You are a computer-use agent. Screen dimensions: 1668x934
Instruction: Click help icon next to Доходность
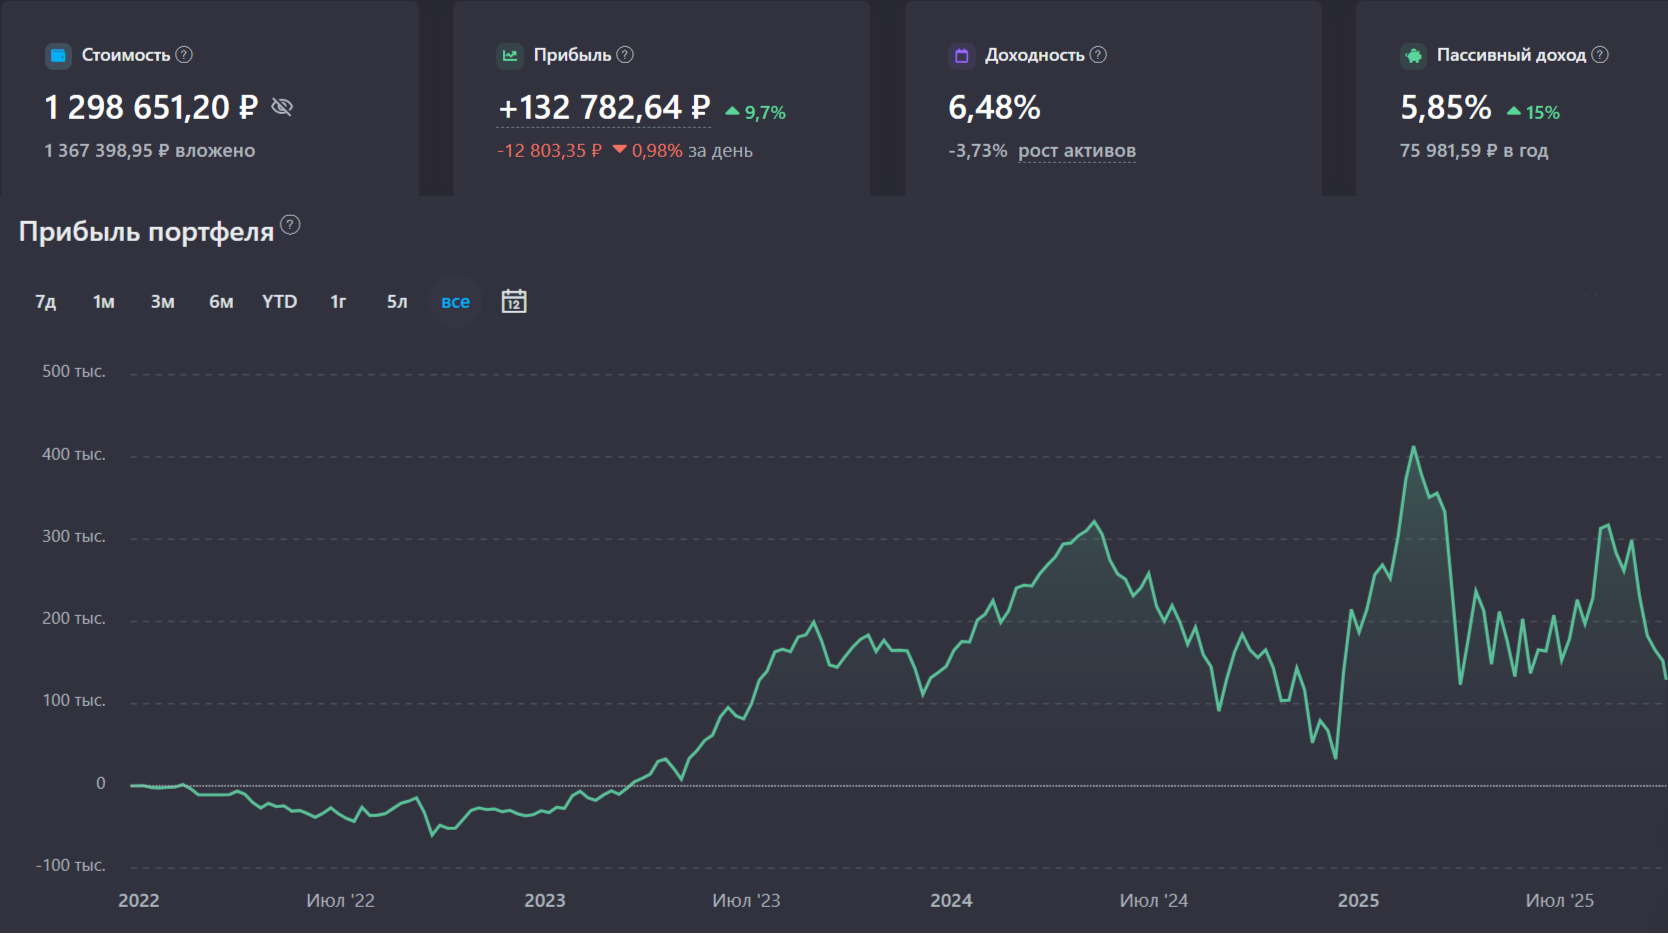1098,55
